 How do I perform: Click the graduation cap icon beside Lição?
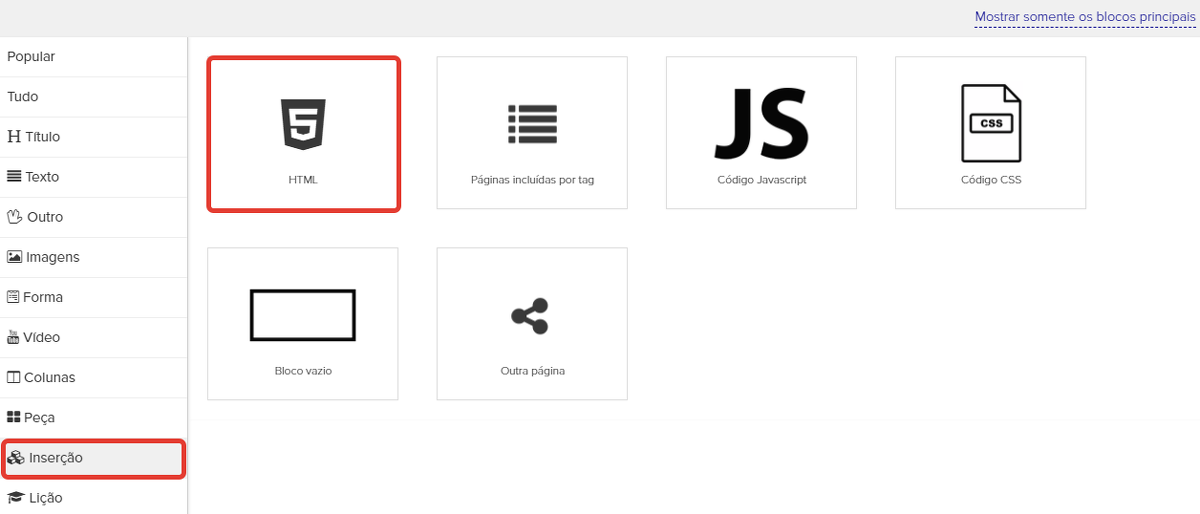pos(15,498)
